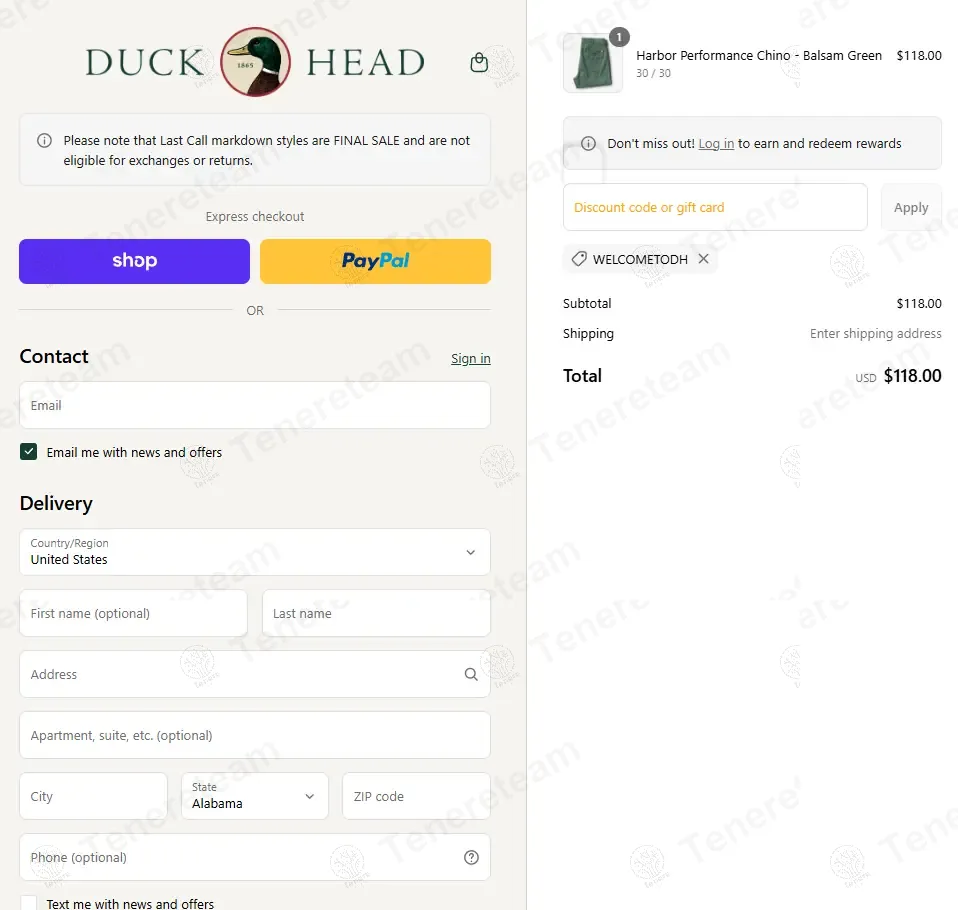This screenshot has height=910, width=958.
Task: Click the Sign in link
Action: [470, 359]
